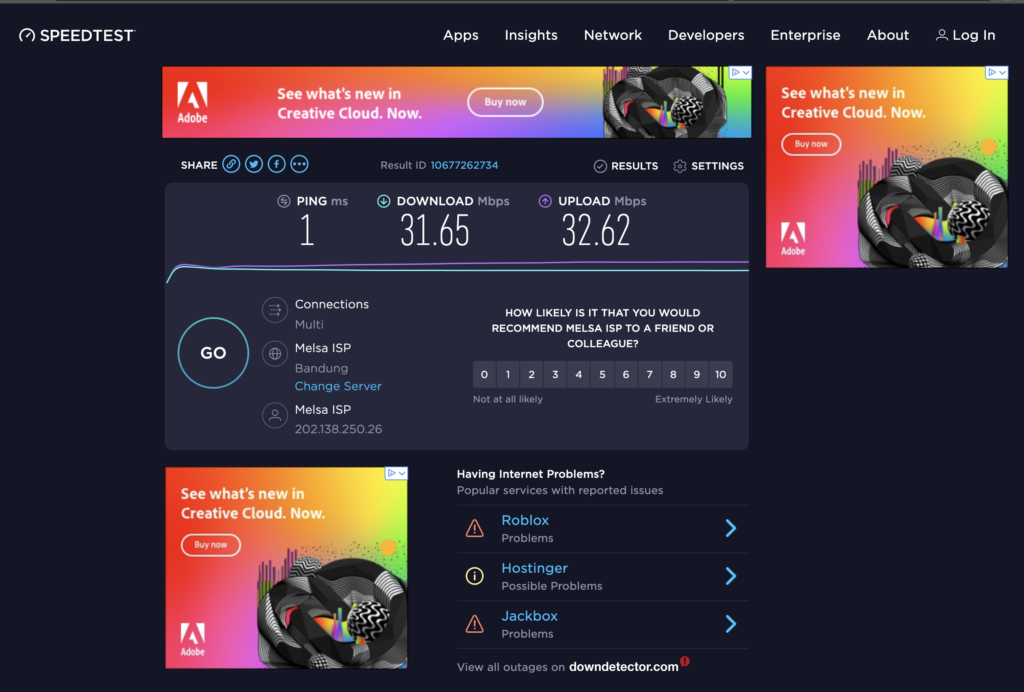Rate recommendation score 2

pyautogui.click(x=532, y=374)
